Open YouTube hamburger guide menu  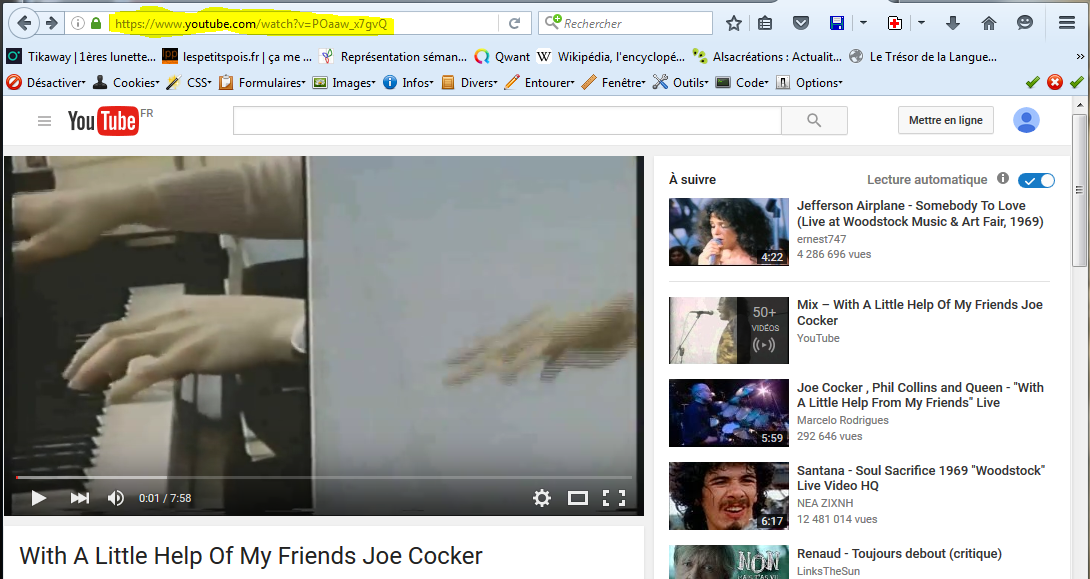44,121
